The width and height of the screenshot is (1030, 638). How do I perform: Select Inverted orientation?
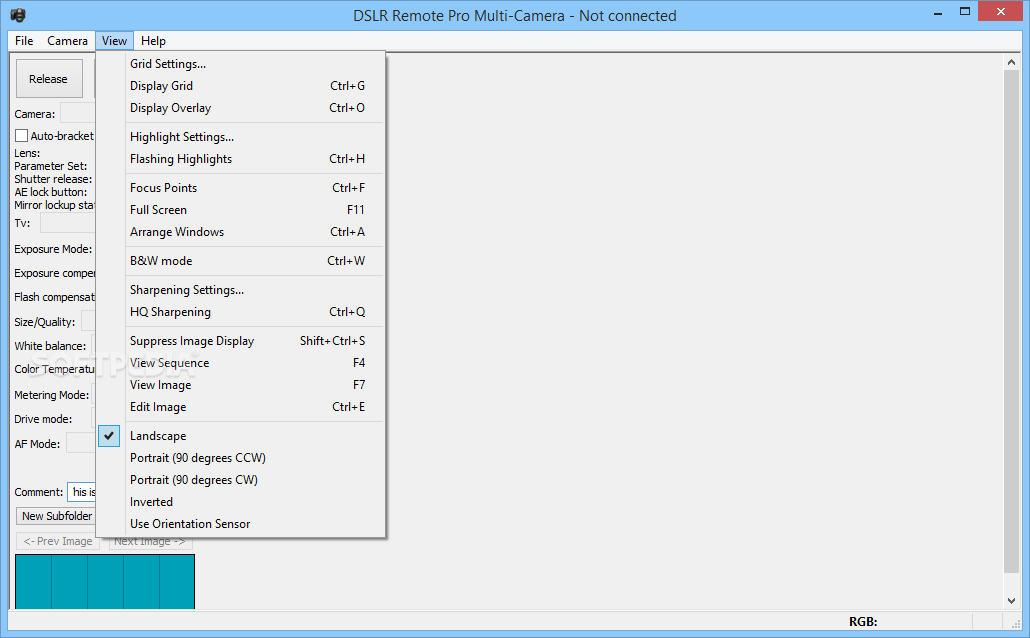click(x=240, y=502)
